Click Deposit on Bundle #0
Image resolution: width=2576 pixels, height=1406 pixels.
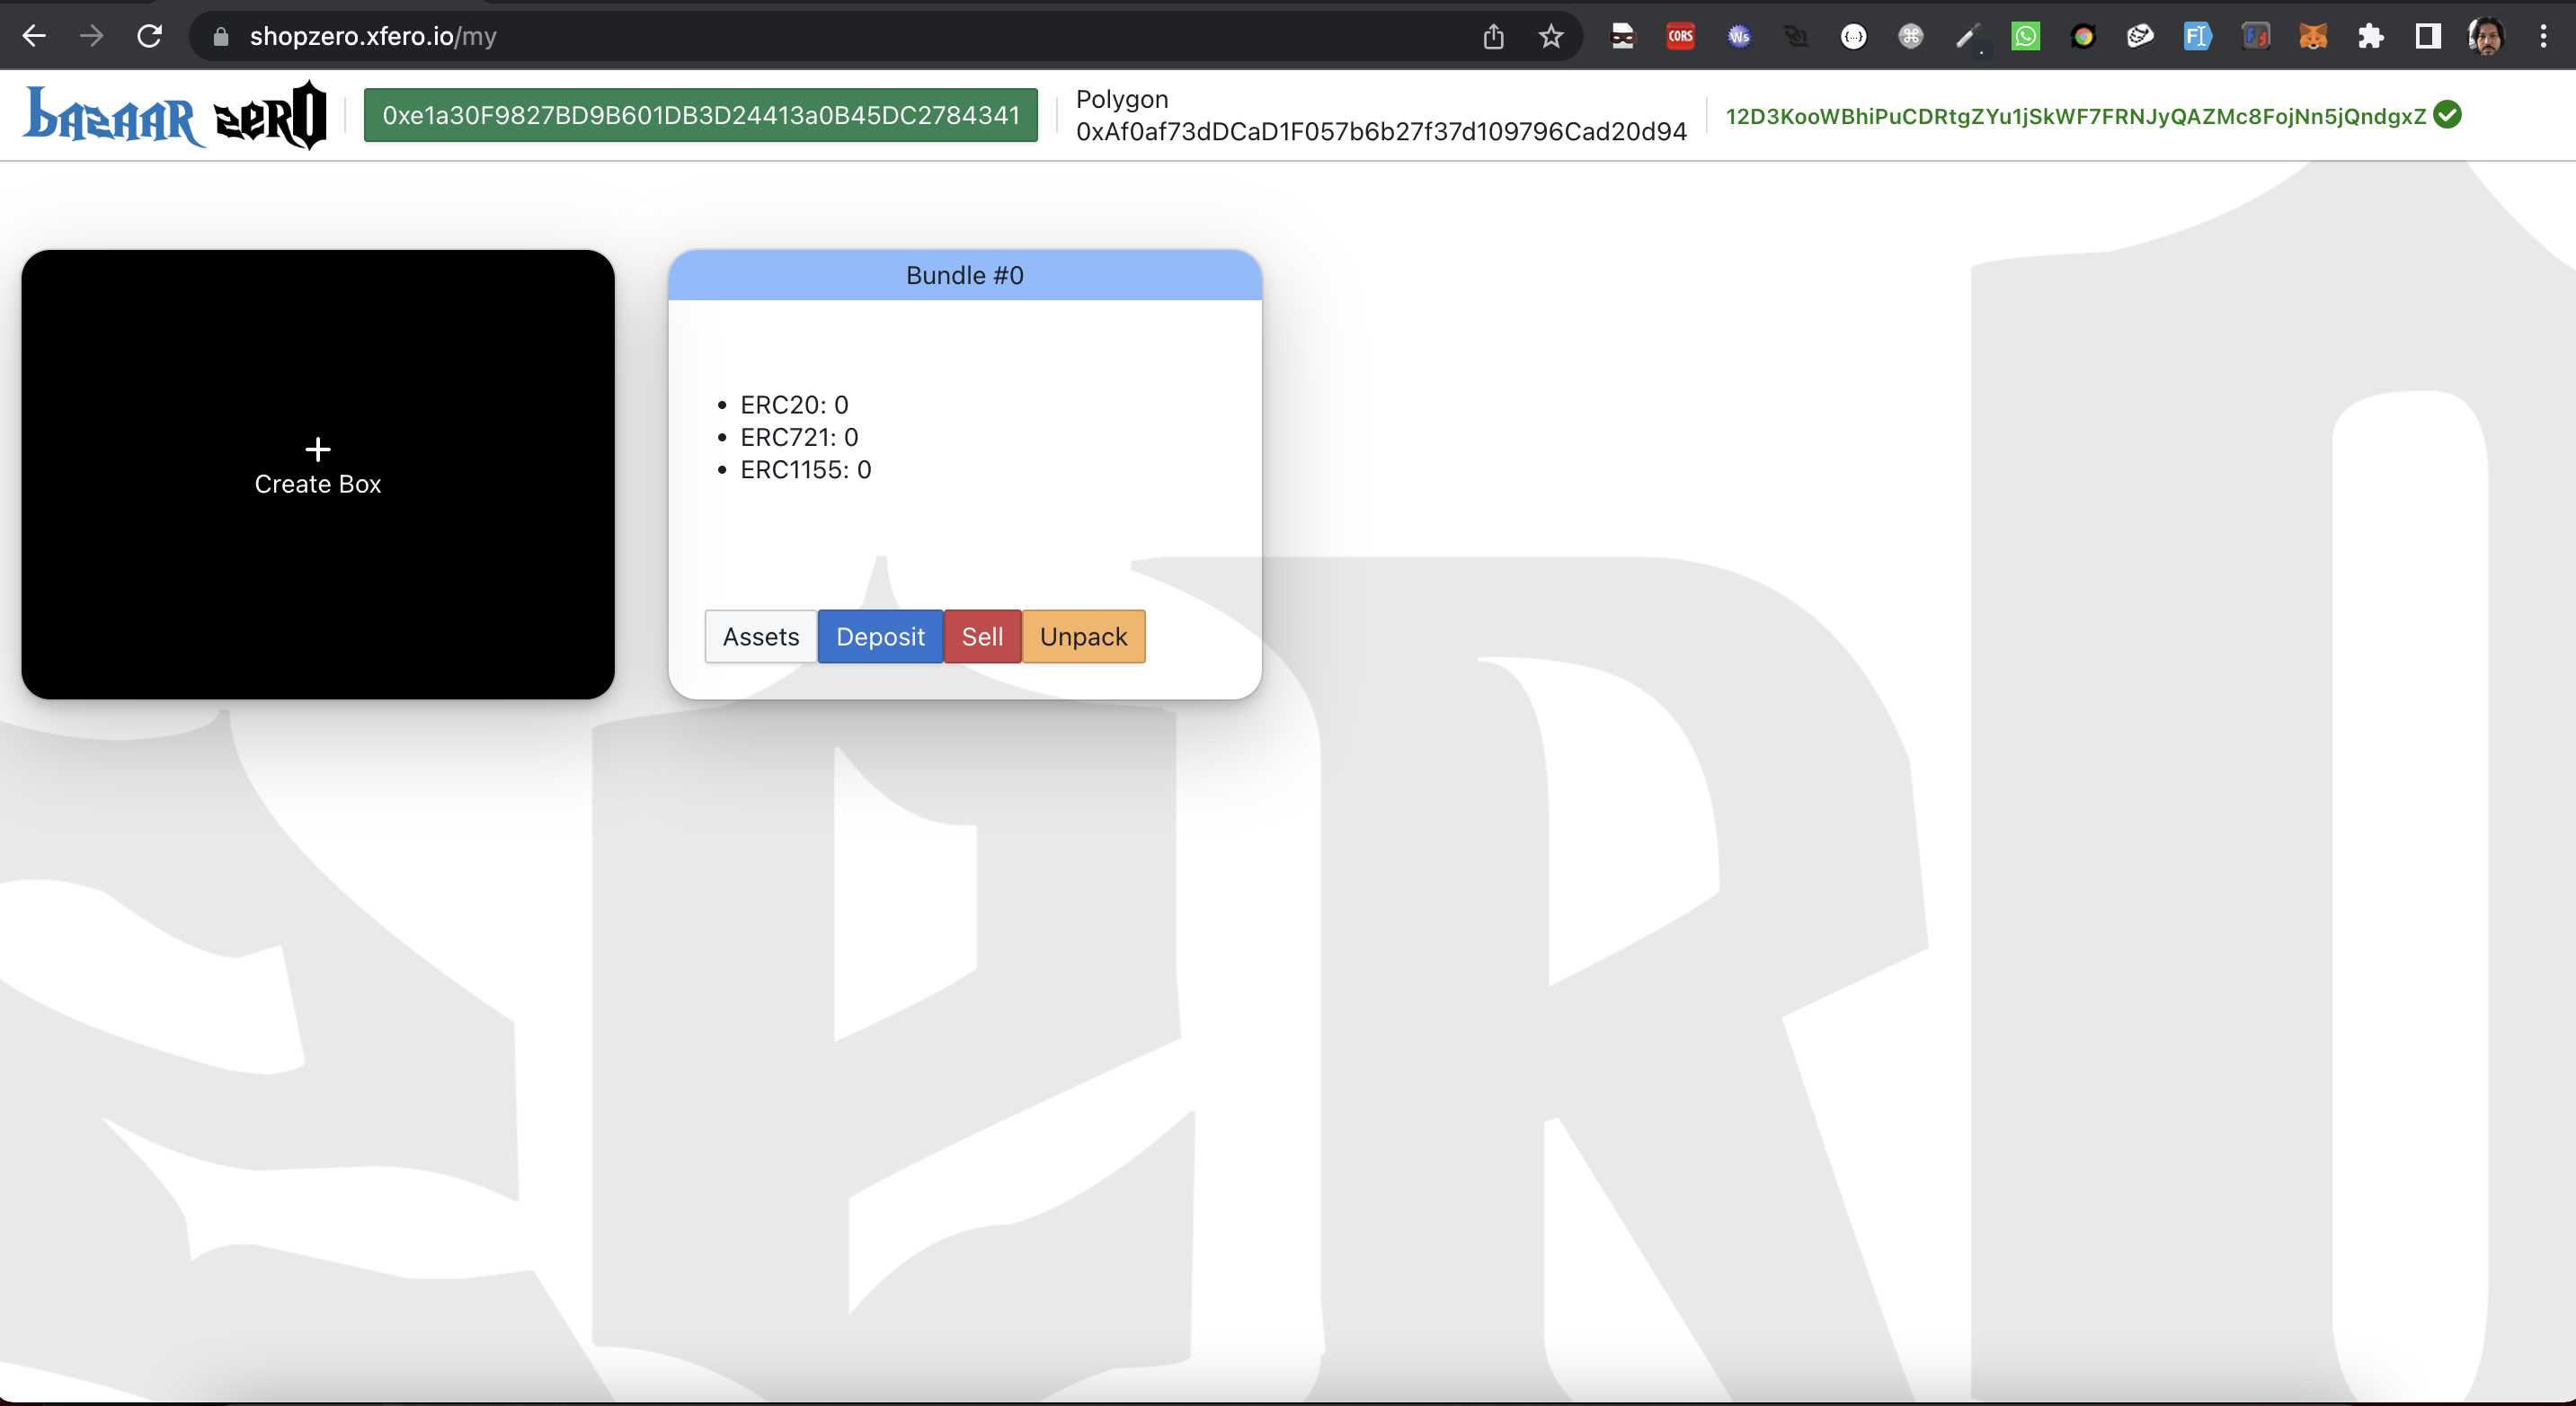tap(880, 637)
